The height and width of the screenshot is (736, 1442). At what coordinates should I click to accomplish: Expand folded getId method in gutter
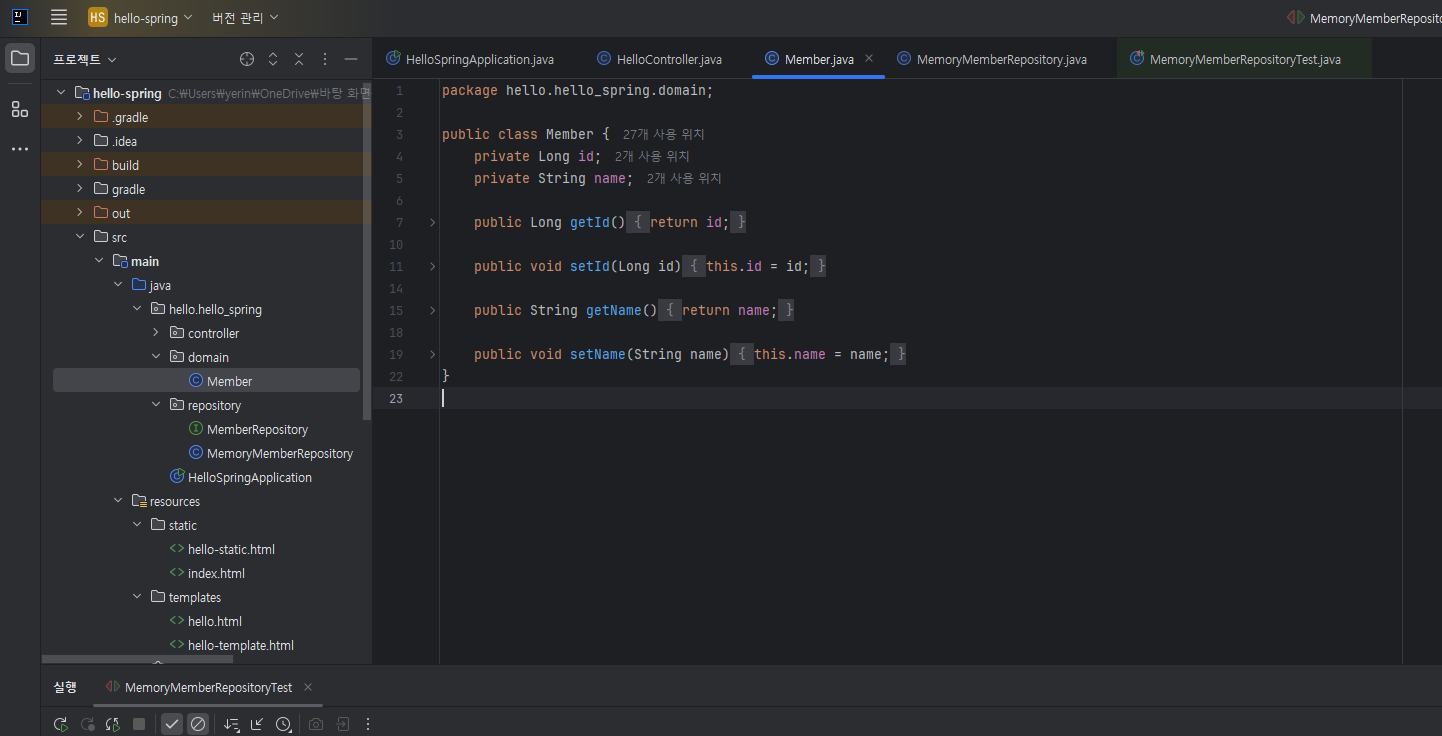click(432, 222)
